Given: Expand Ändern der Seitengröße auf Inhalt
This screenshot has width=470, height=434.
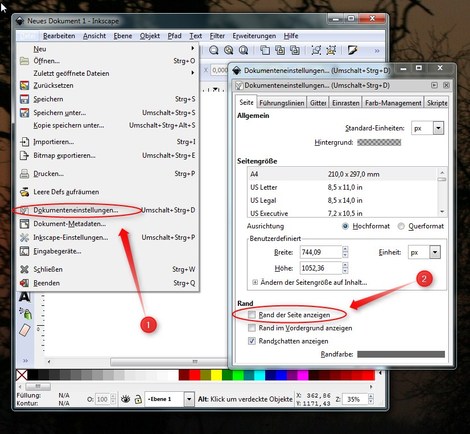Looking at the screenshot, I should click(255, 282).
